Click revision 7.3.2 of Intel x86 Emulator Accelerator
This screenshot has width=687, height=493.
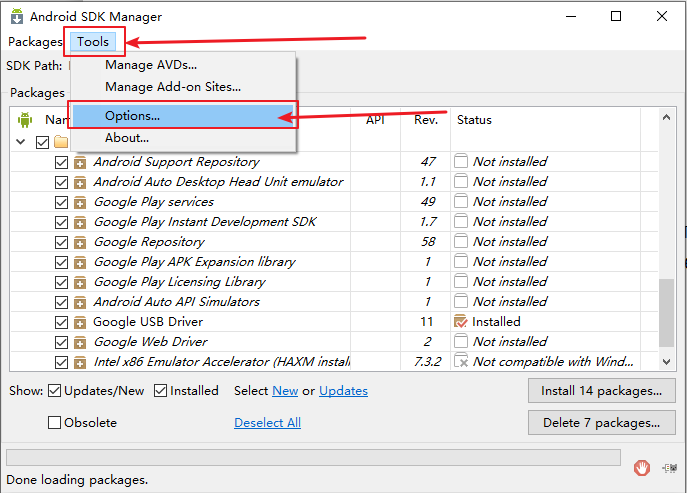pos(428,362)
